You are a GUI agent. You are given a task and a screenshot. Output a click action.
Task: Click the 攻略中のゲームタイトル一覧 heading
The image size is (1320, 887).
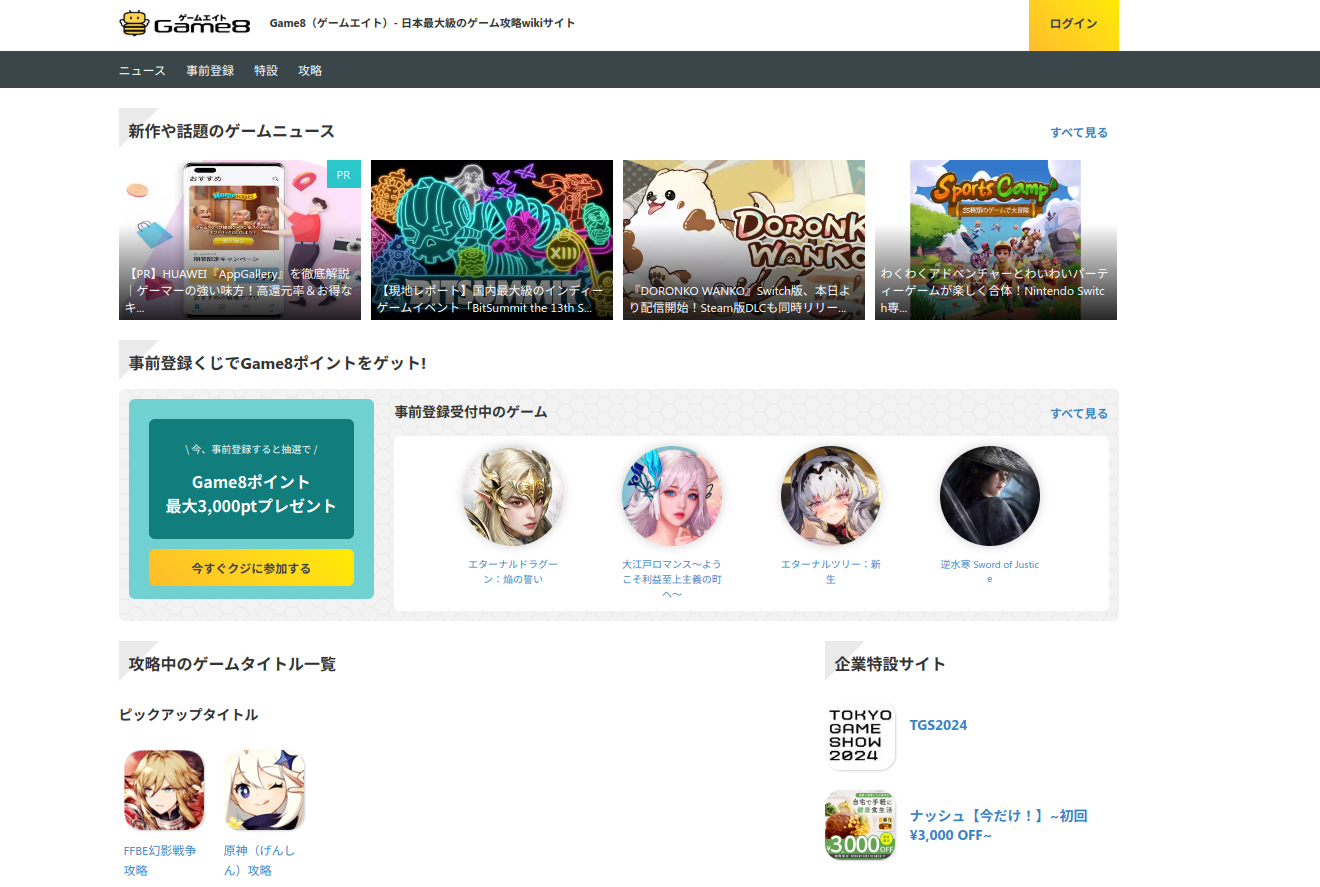coord(232,663)
